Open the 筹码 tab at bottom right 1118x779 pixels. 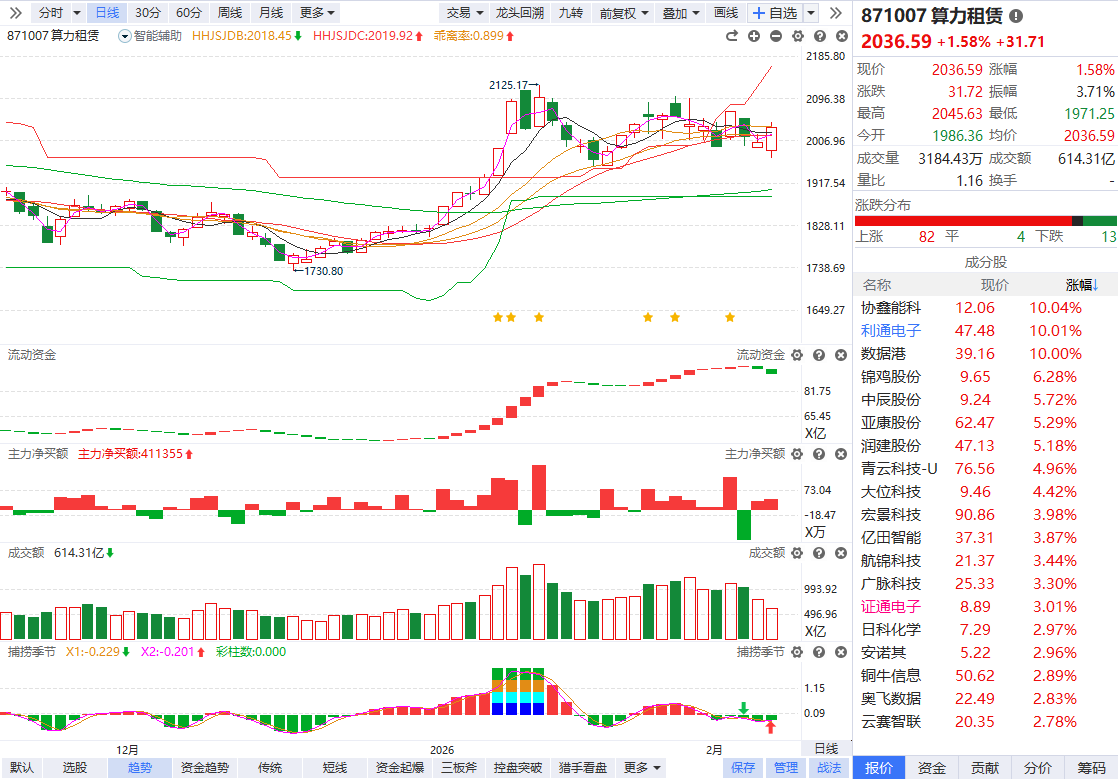point(1091,767)
